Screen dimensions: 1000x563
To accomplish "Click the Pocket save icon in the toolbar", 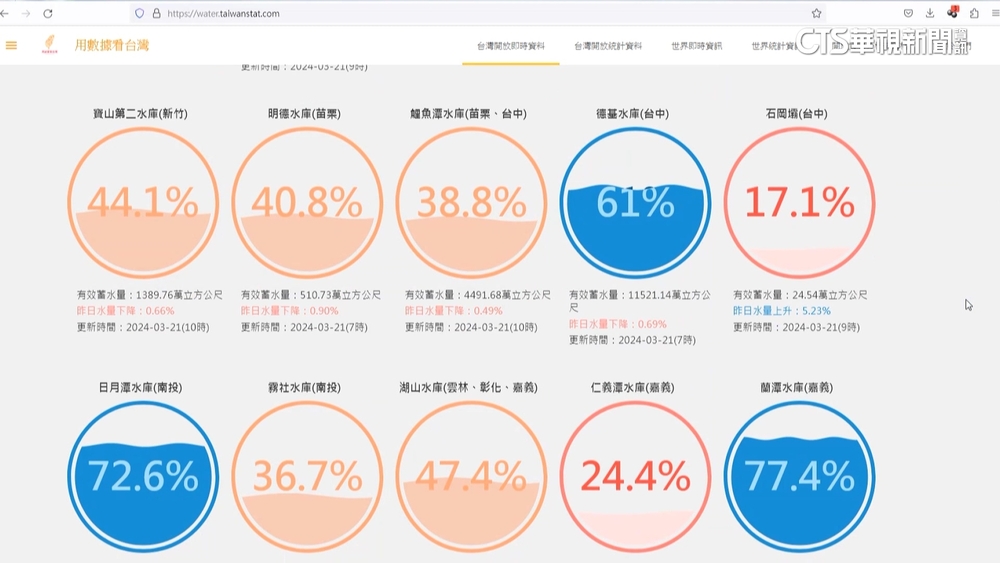I will click(x=908, y=13).
